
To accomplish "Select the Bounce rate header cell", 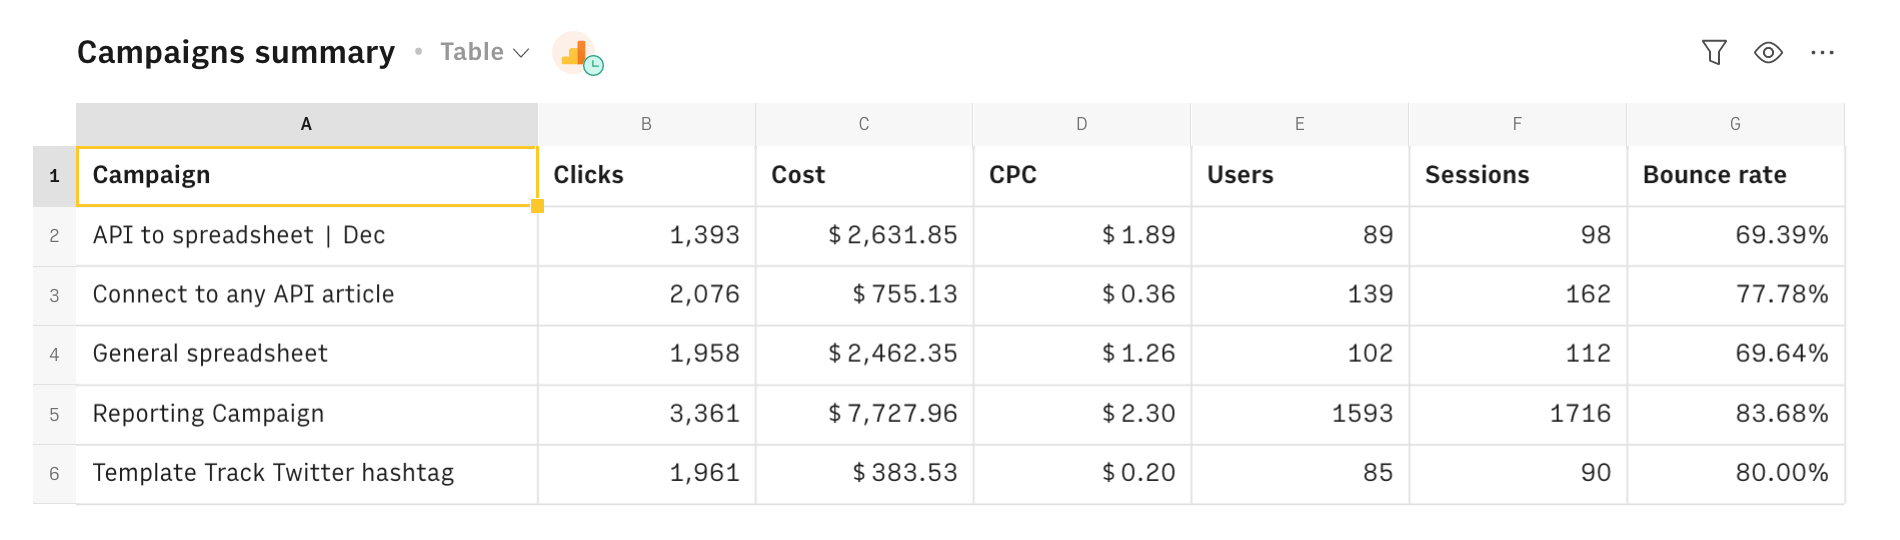I will 1735,176.
